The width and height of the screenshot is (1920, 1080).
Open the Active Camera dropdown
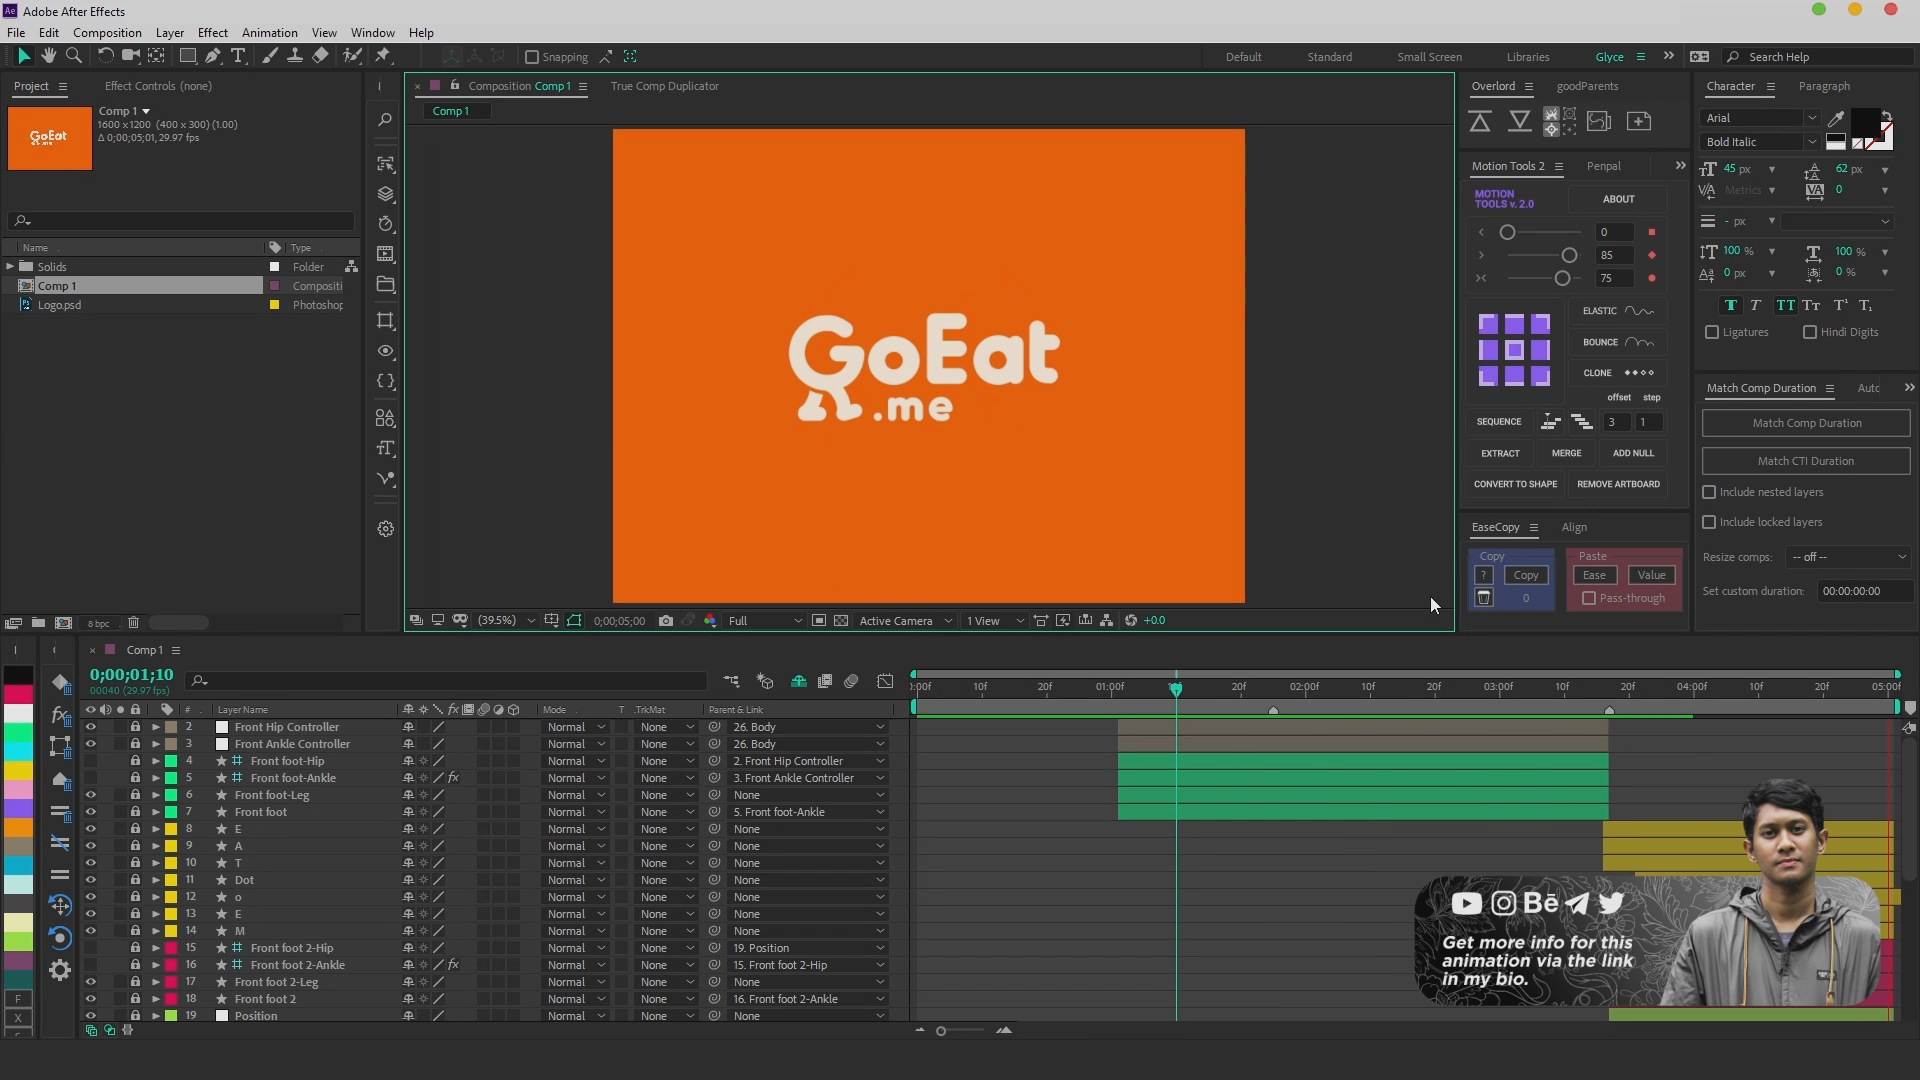pos(905,621)
